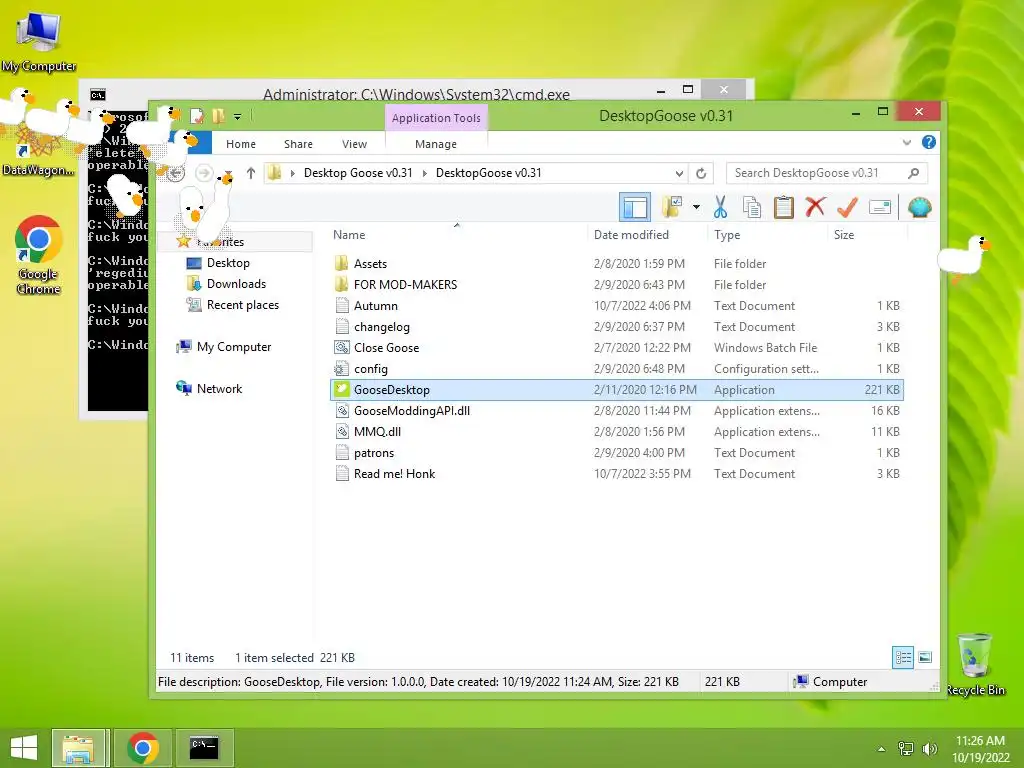The width and height of the screenshot is (1024, 768).
Task: Click the DesktopGoose v0.31 breadcrumb segment
Action: 488,173
